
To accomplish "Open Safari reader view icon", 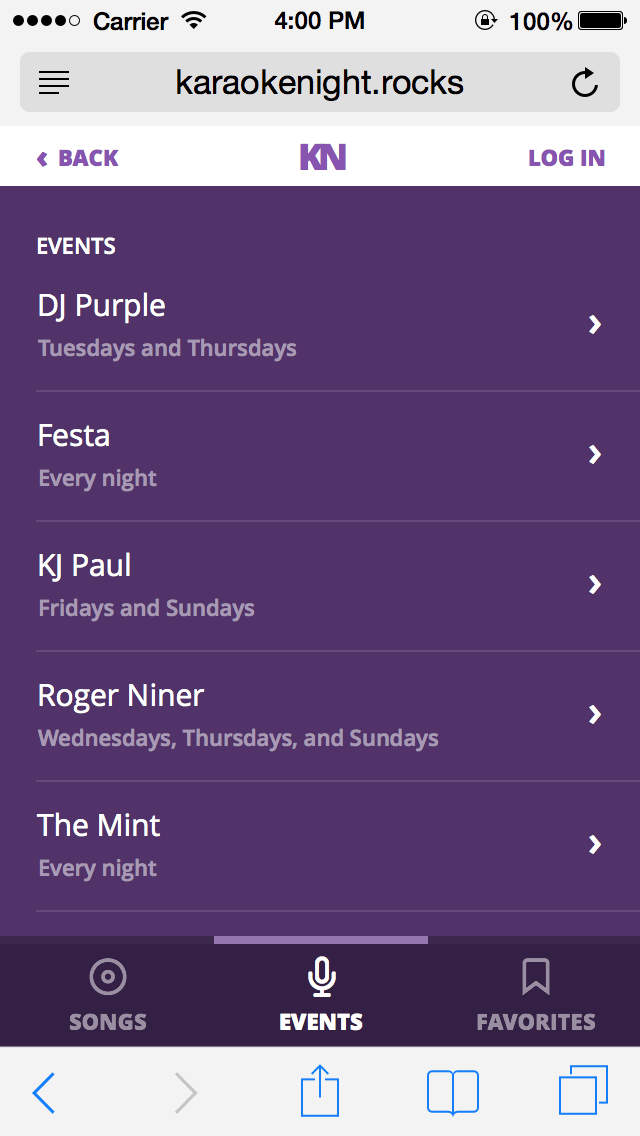I will coord(54,82).
